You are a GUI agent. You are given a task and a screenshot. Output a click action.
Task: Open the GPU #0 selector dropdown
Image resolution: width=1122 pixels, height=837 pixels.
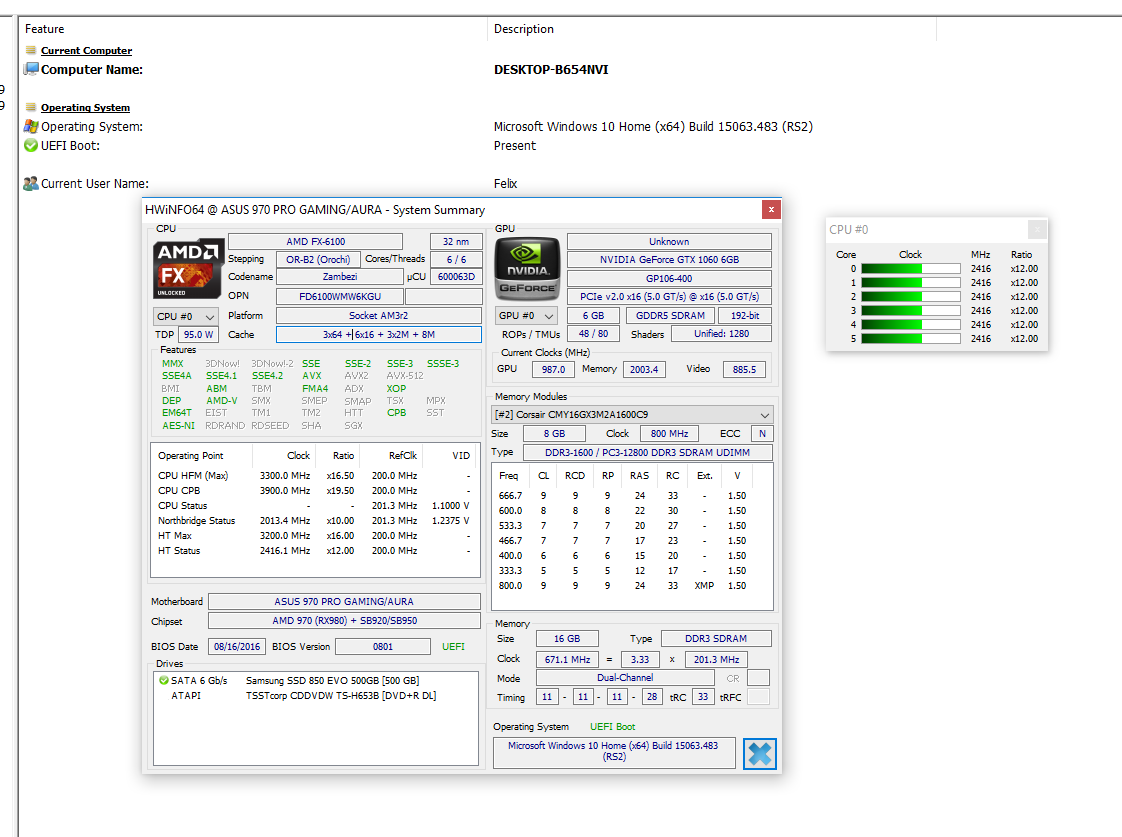pos(526,315)
